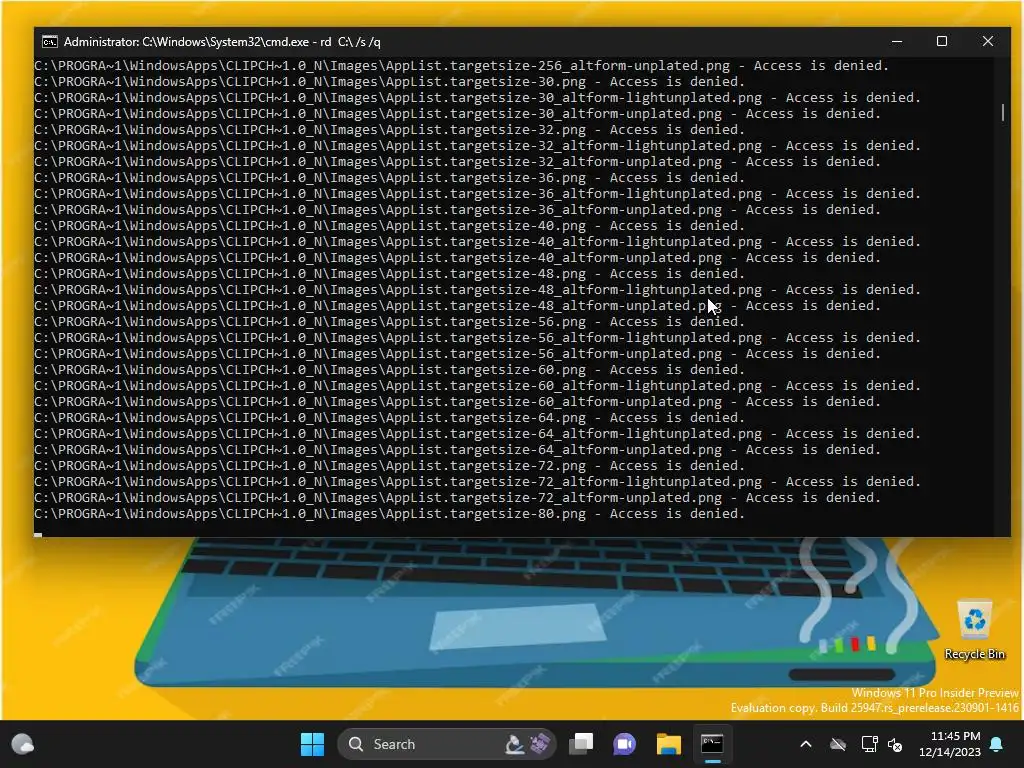Click the OneDrive tray icon
Image resolution: width=1024 pixels, height=768 pixels.
(838, 744)
